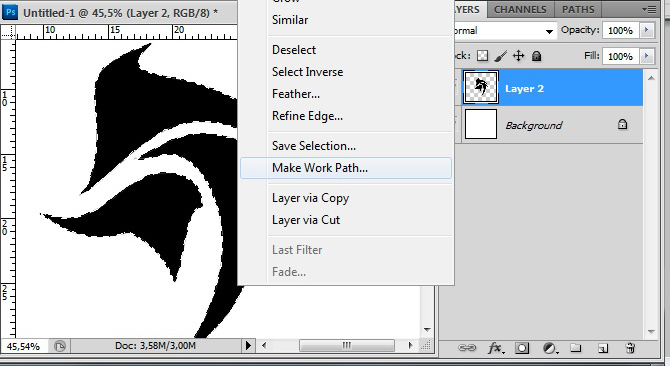
Task: Click the Layer 2 name
Action: point(524,88)
